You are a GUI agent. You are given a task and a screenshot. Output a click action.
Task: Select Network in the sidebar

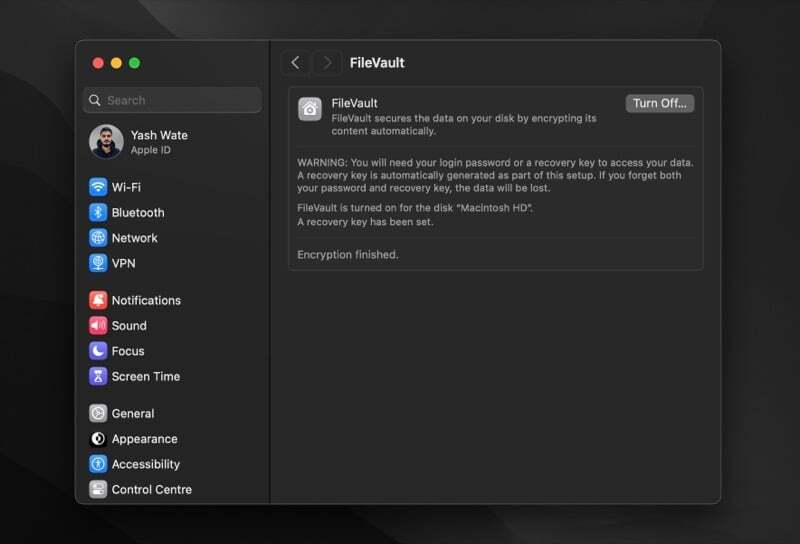point(172,238)
